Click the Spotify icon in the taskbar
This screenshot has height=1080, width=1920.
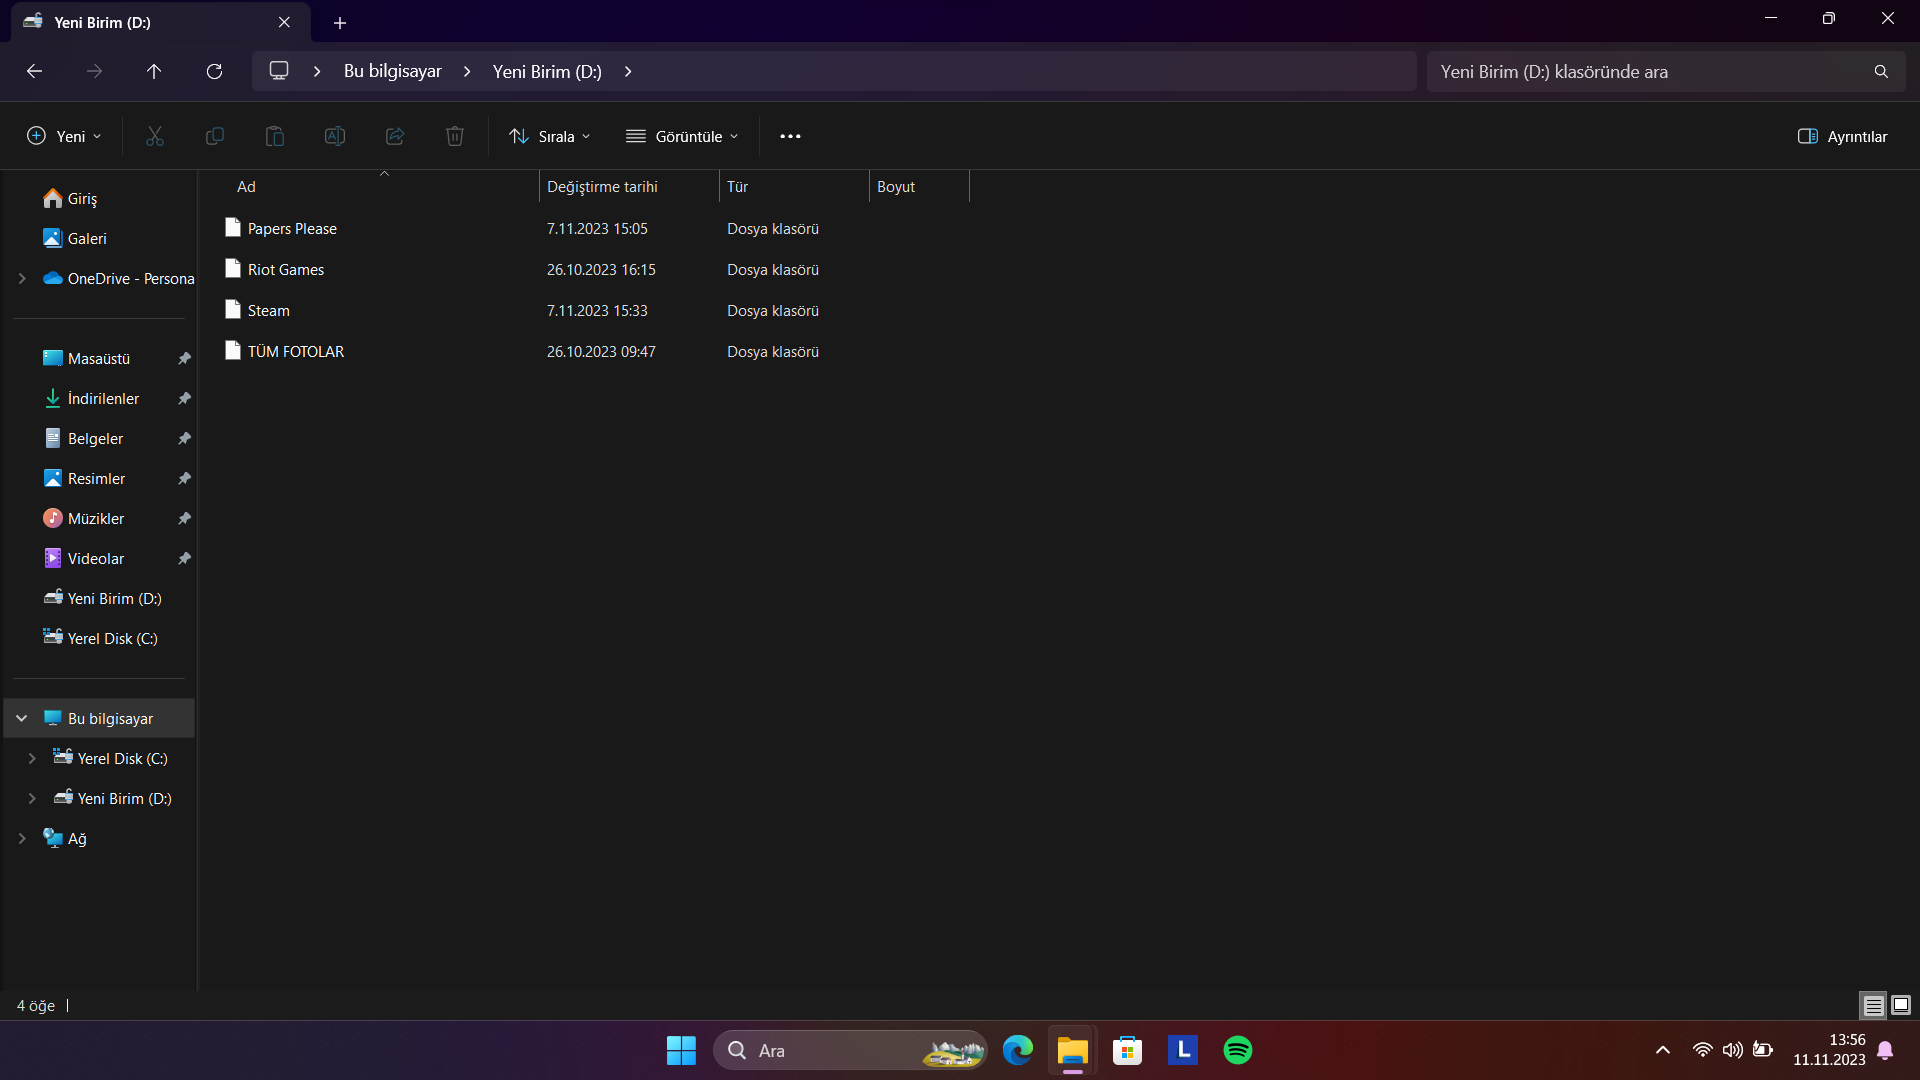1237,1050
